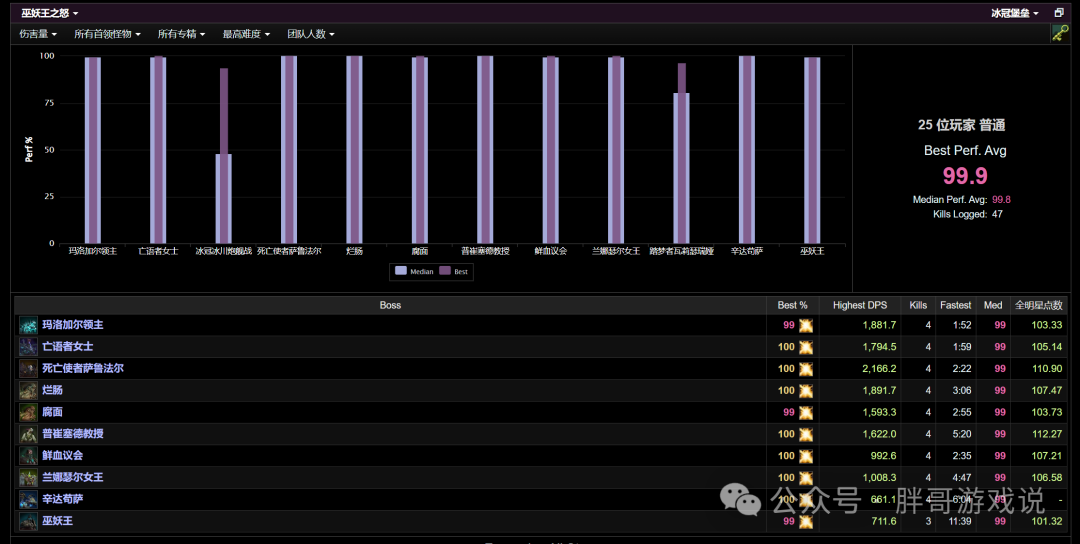The height and width of the screenshot is (544, 1080).
Task: Open the 冰冠堡垒 raid zone dropdown
Action: (x=1015, y=13)
